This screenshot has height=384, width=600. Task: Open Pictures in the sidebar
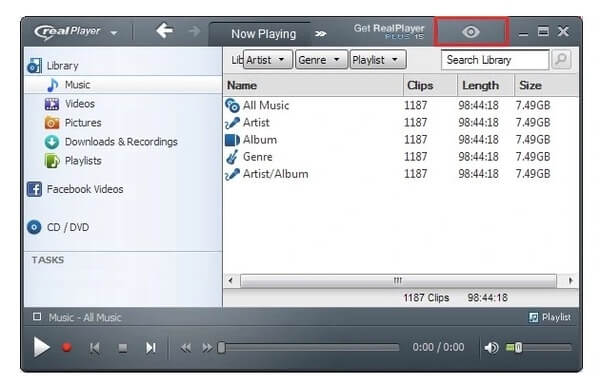(83, 123)
